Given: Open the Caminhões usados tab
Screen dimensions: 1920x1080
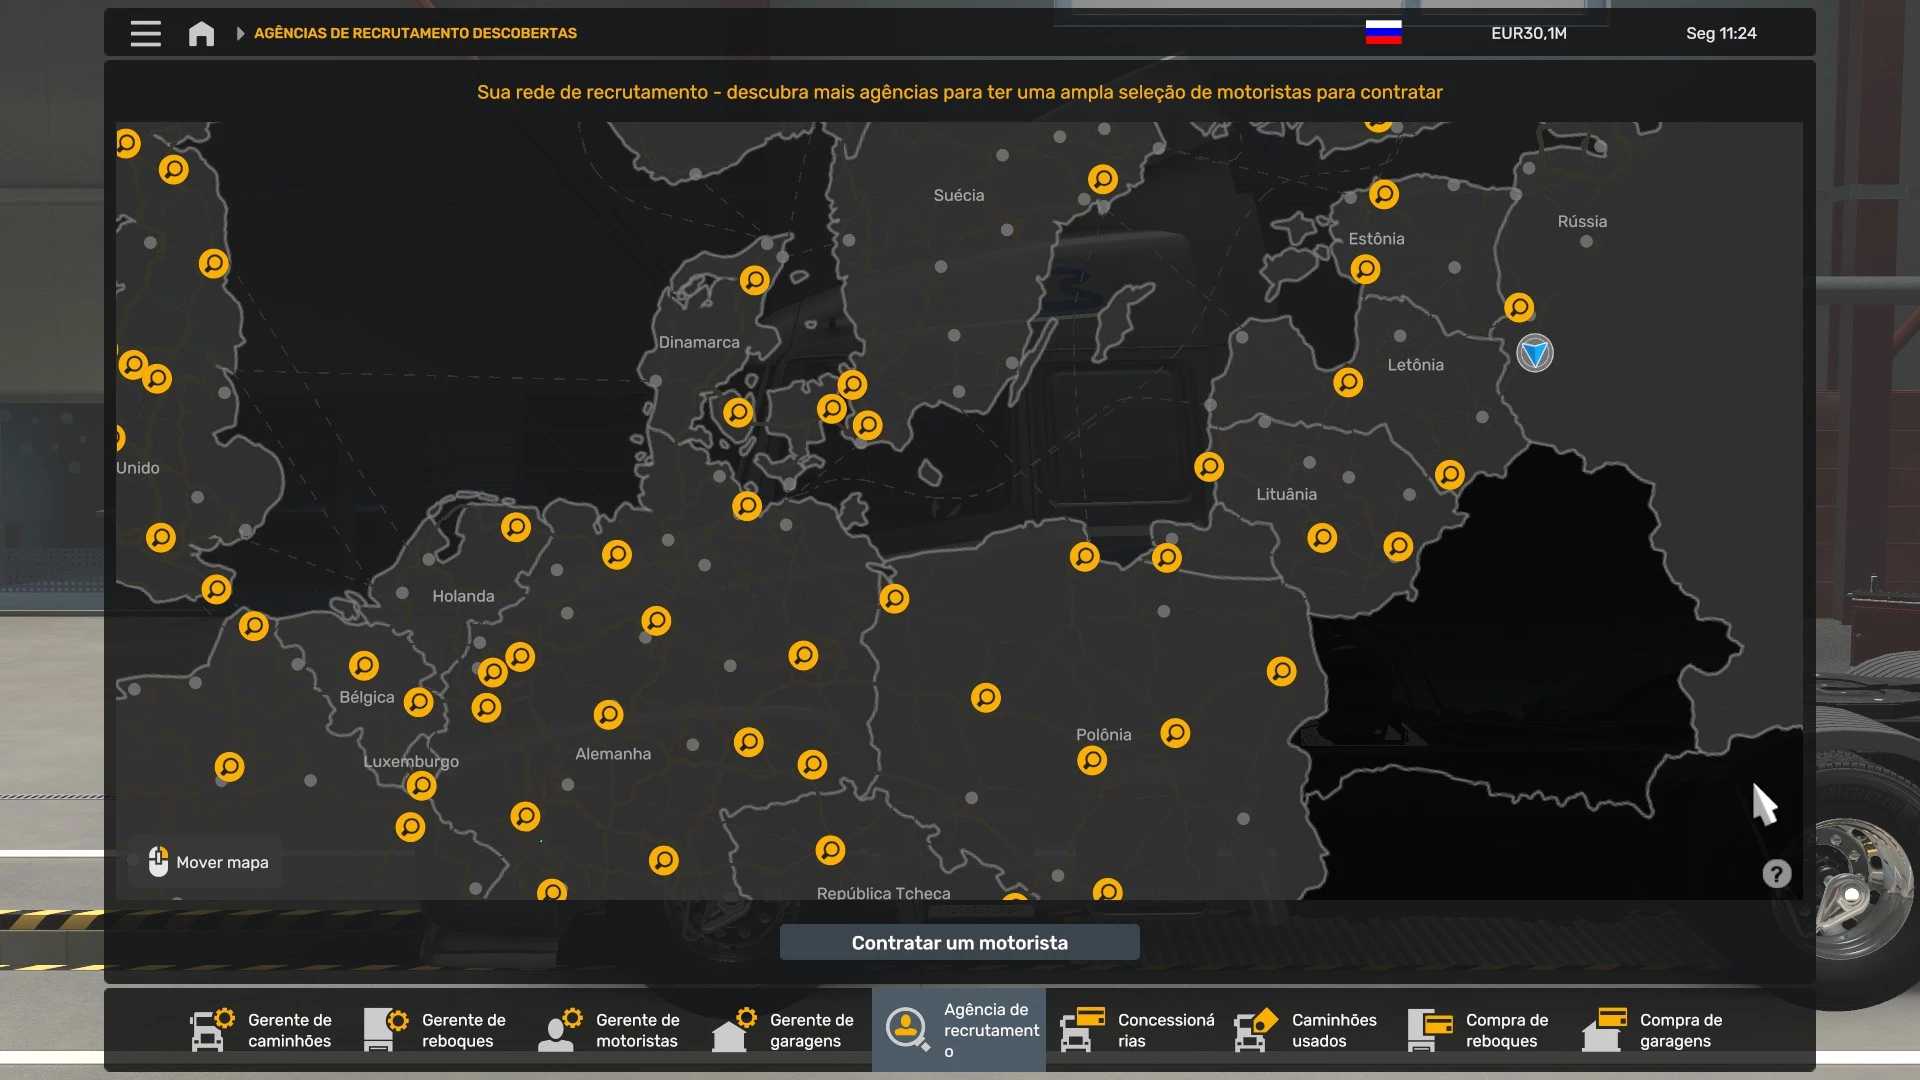Looking at the screenshot, I should tap(1306, 1030).
